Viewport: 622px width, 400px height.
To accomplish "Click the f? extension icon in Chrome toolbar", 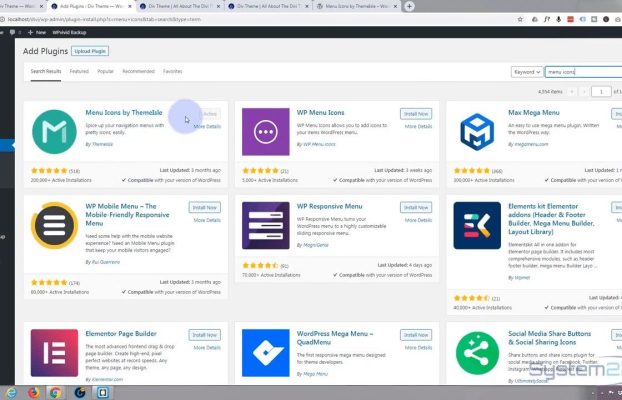I will (547, 19).
